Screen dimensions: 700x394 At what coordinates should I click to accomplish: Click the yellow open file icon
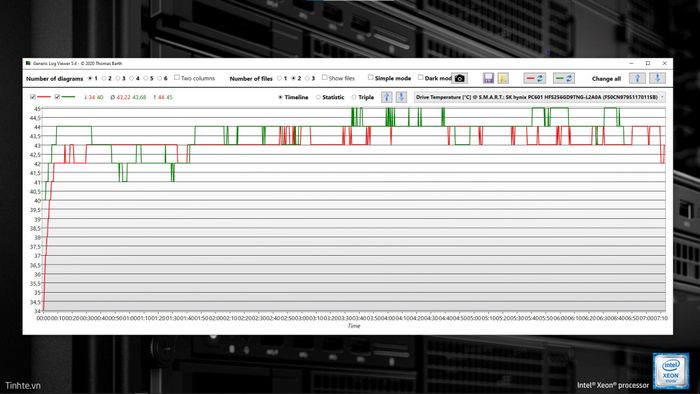tap(503, 79)
